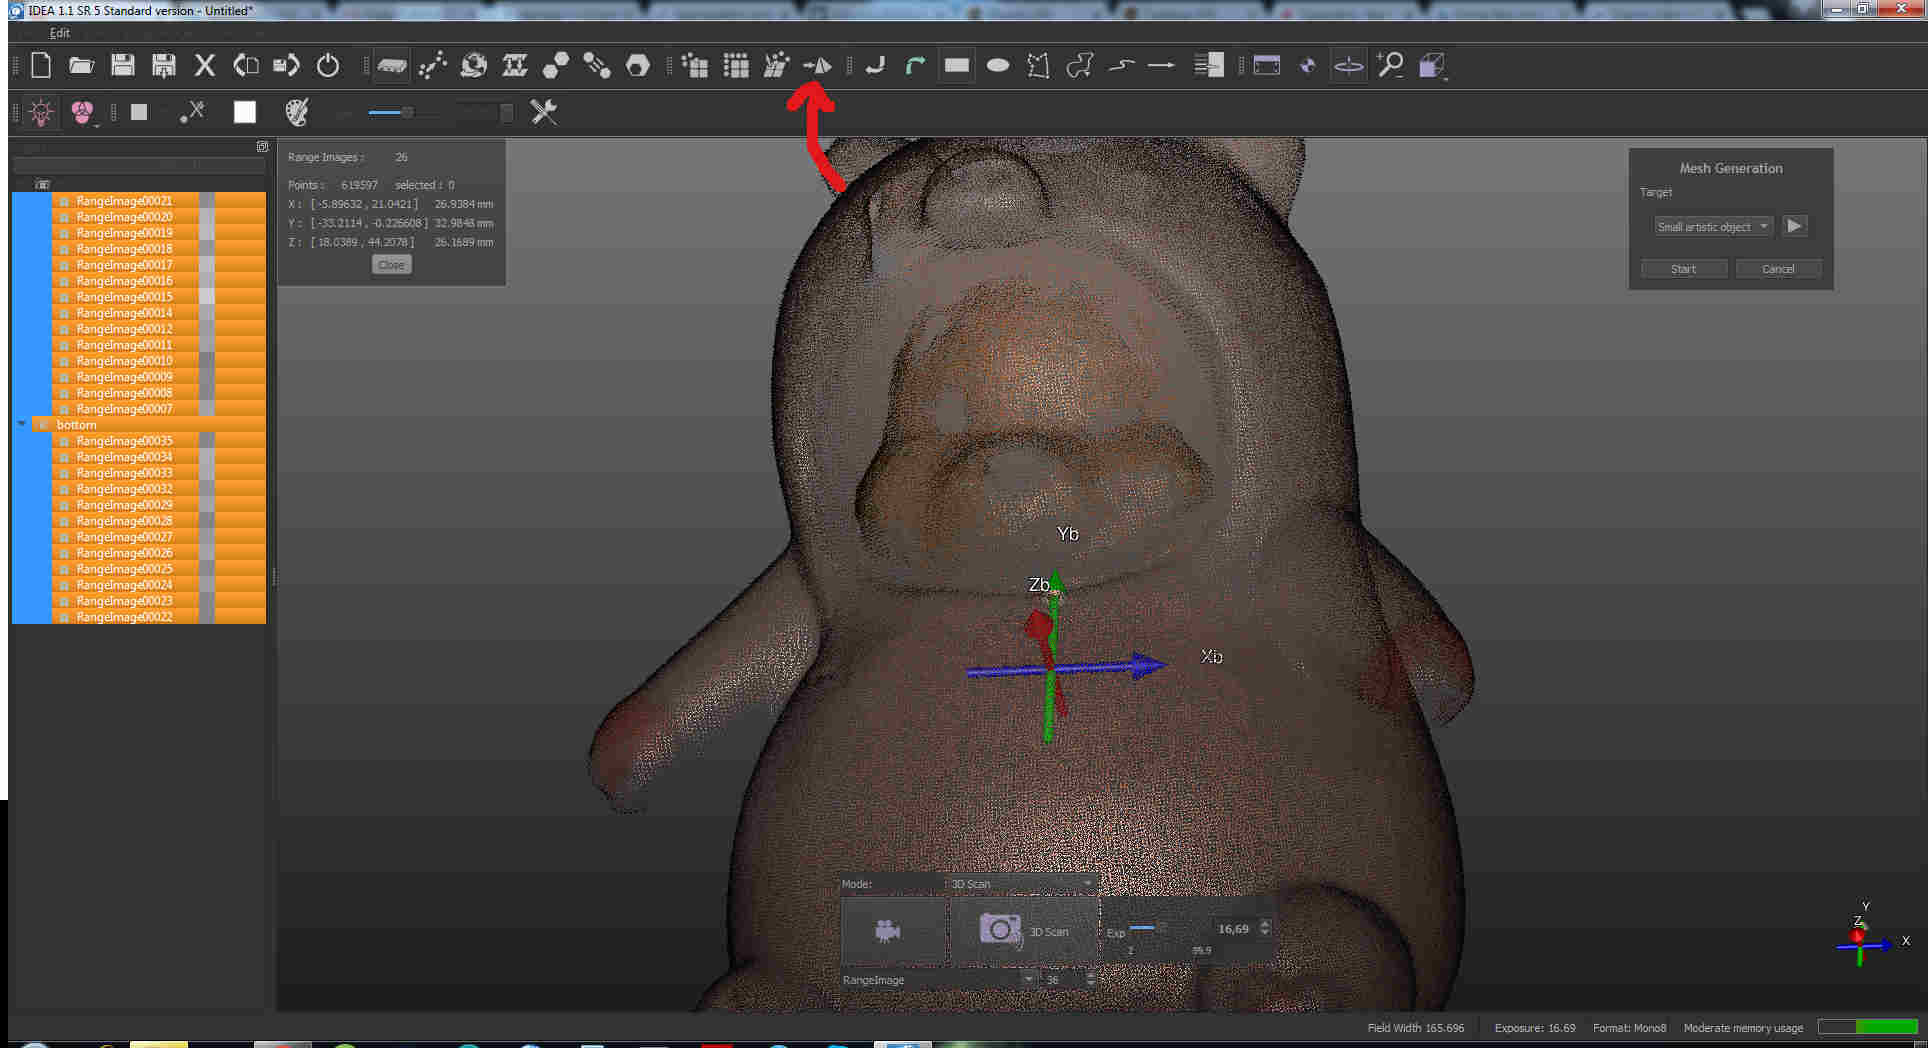
Task: Click the 3D Scan camera button
Action: pos(1023,931)
